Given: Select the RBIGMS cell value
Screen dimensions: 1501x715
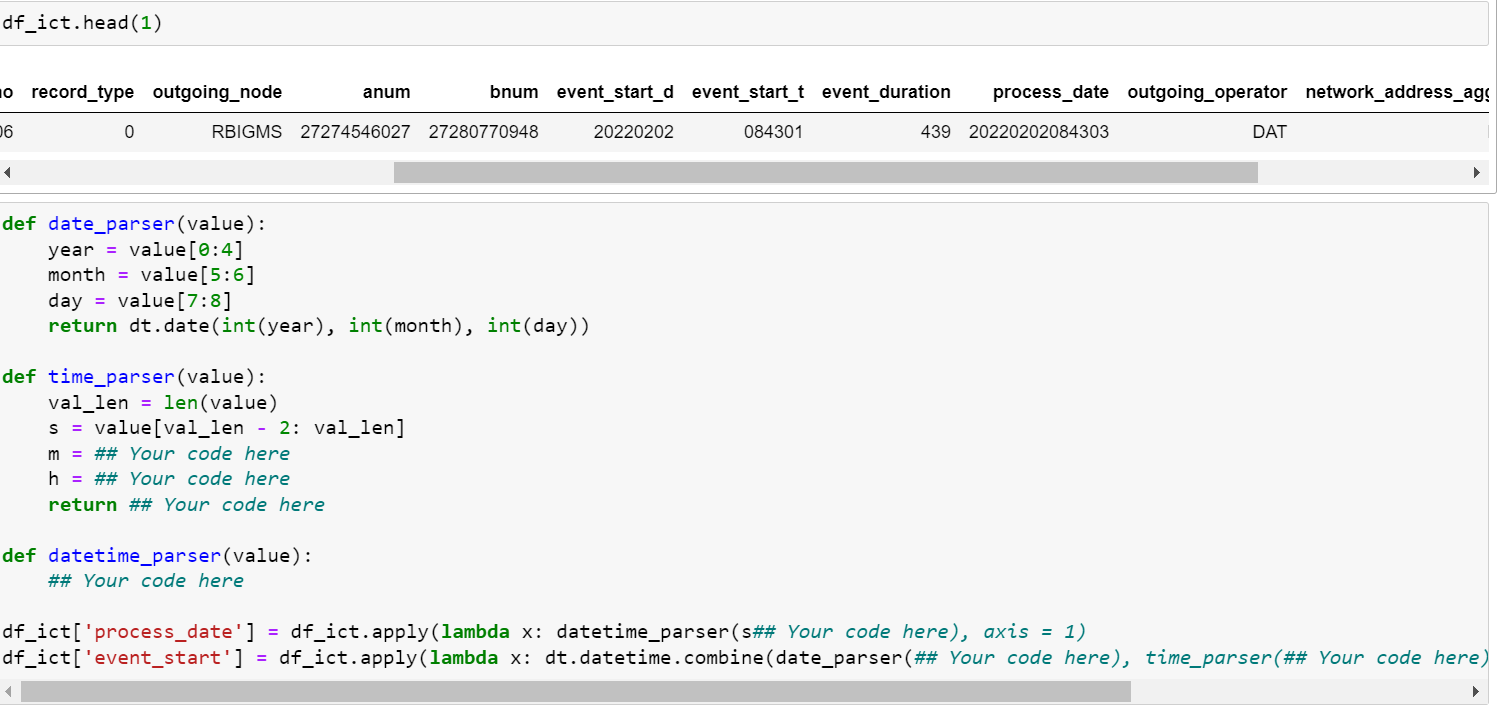Looking at the screenshot, I should tap(246, 131).
